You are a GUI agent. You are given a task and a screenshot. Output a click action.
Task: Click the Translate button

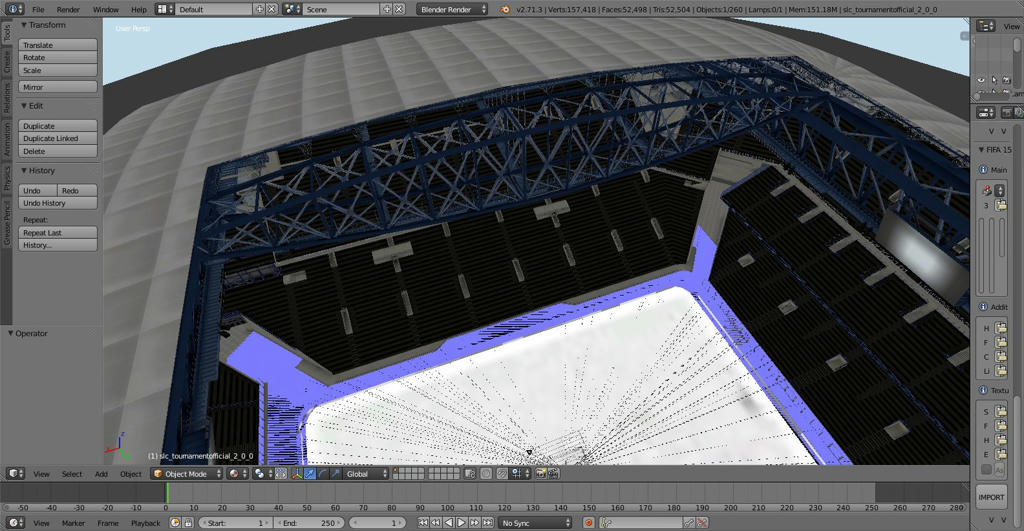(x=58, y=45)
